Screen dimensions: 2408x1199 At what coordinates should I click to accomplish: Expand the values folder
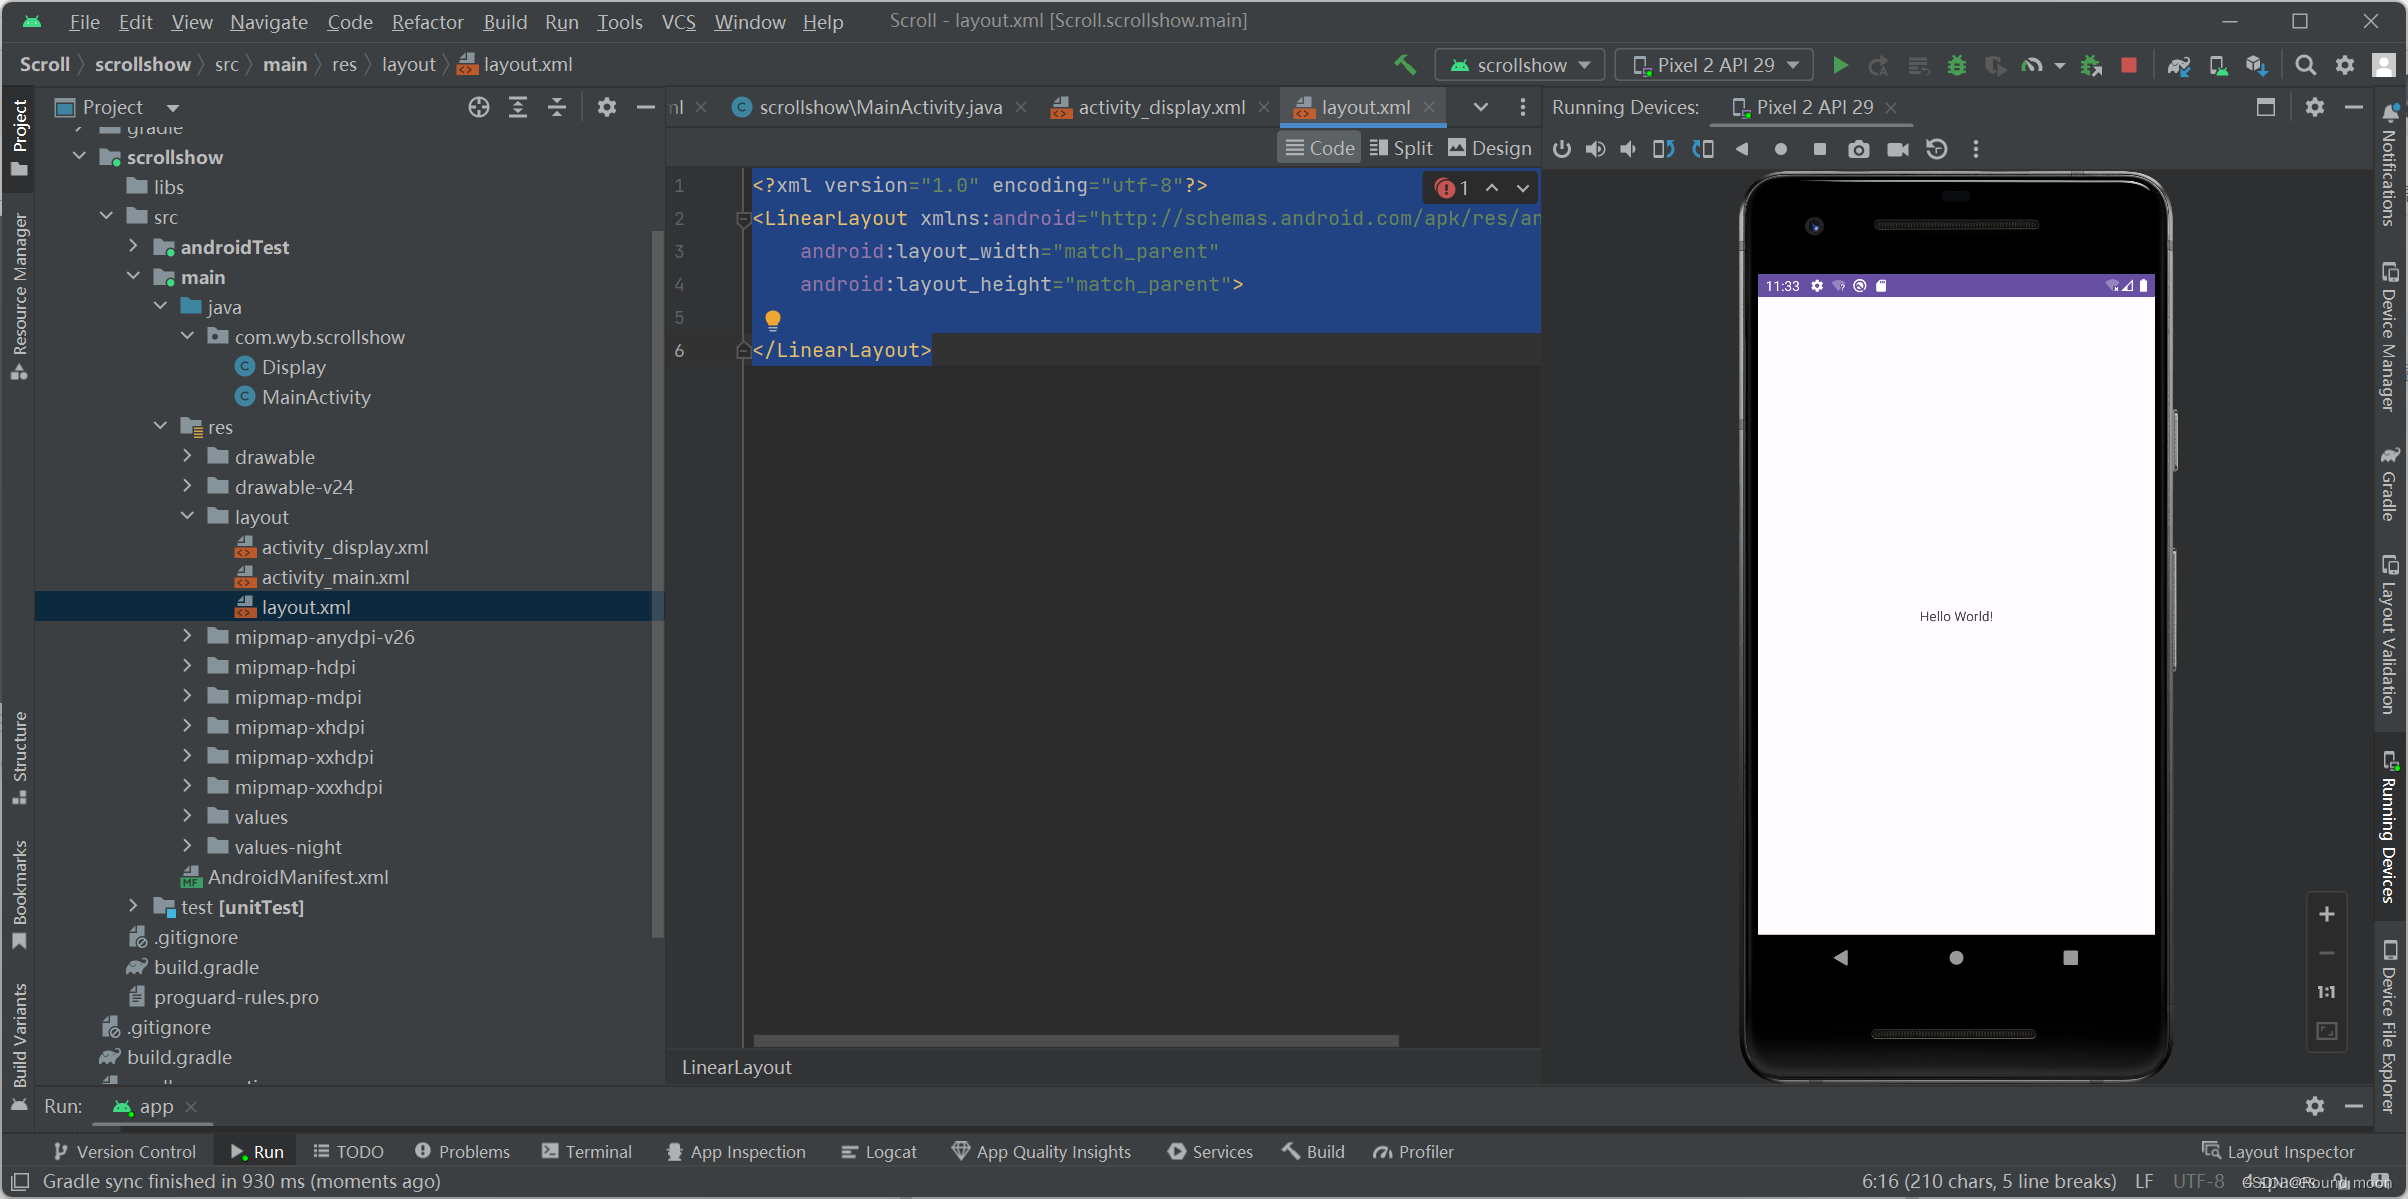(x=187, y=816)
